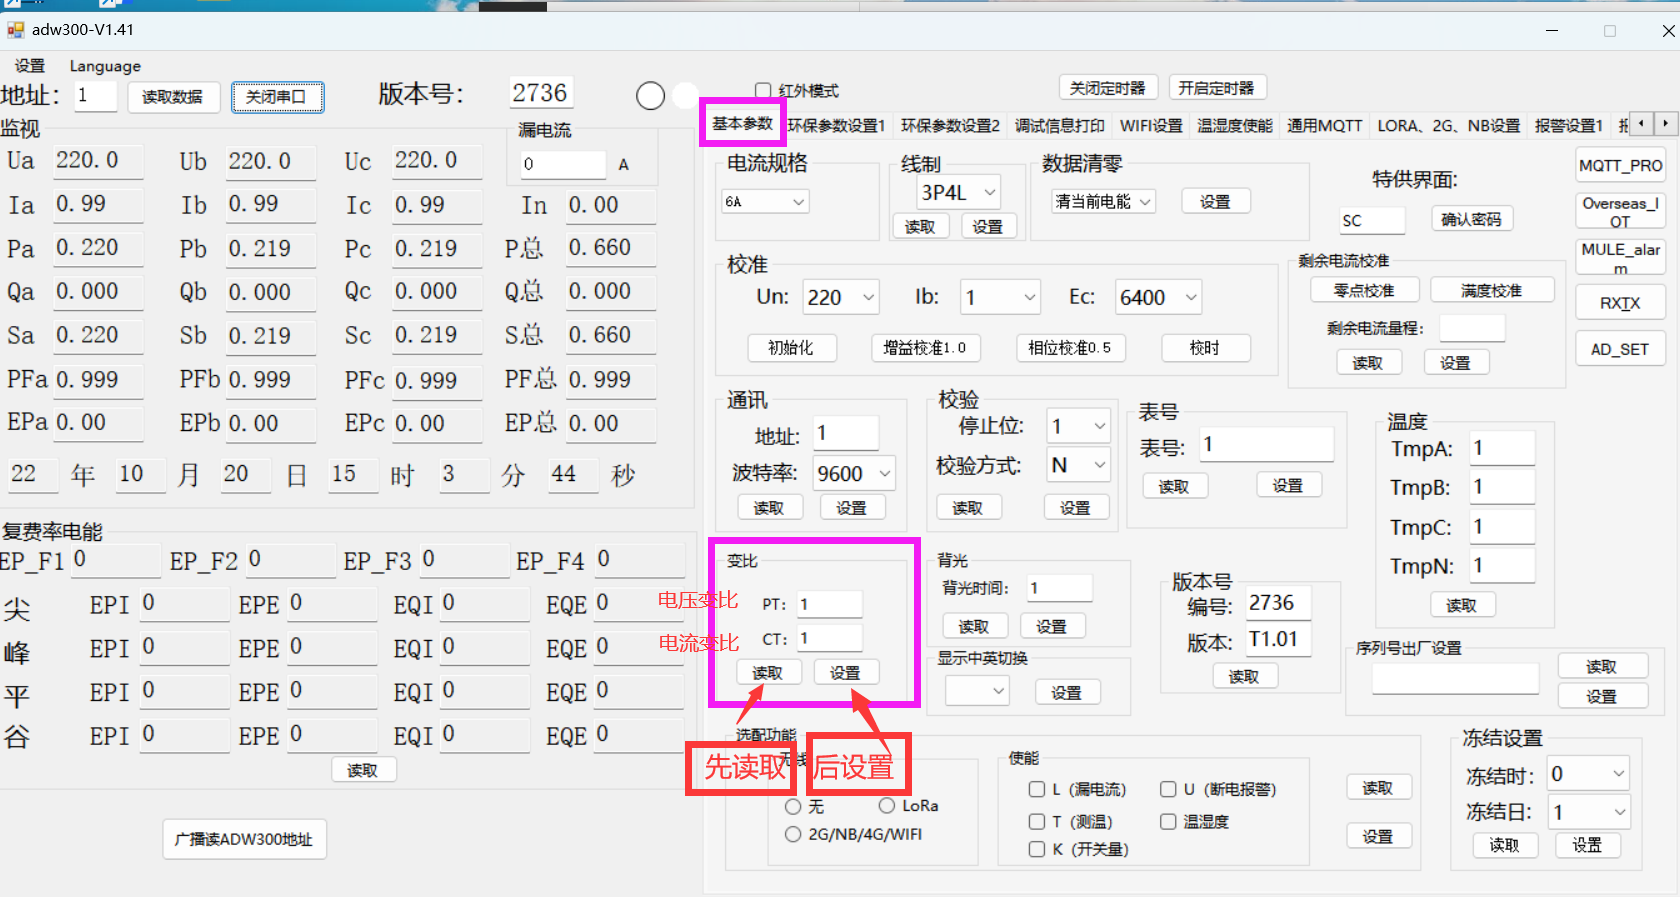
Task: Select the LoRa radio option
Action: coord(886,806)
